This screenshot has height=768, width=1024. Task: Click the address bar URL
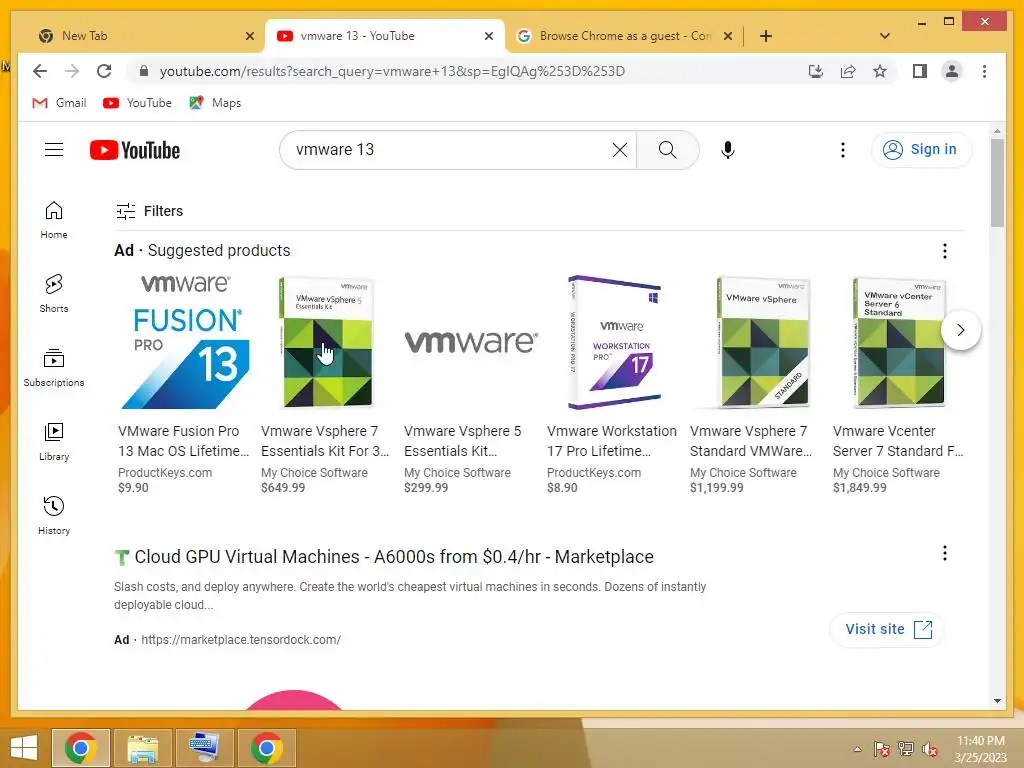tap(392, 71)
